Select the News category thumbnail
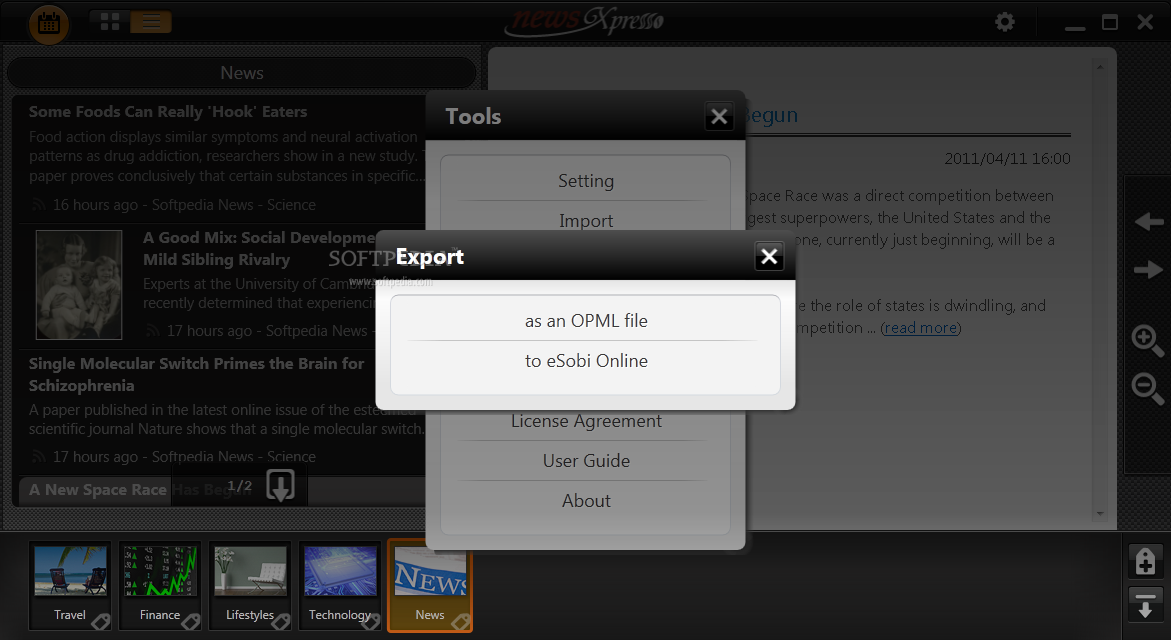The image size is (1171, 640). 429,585
